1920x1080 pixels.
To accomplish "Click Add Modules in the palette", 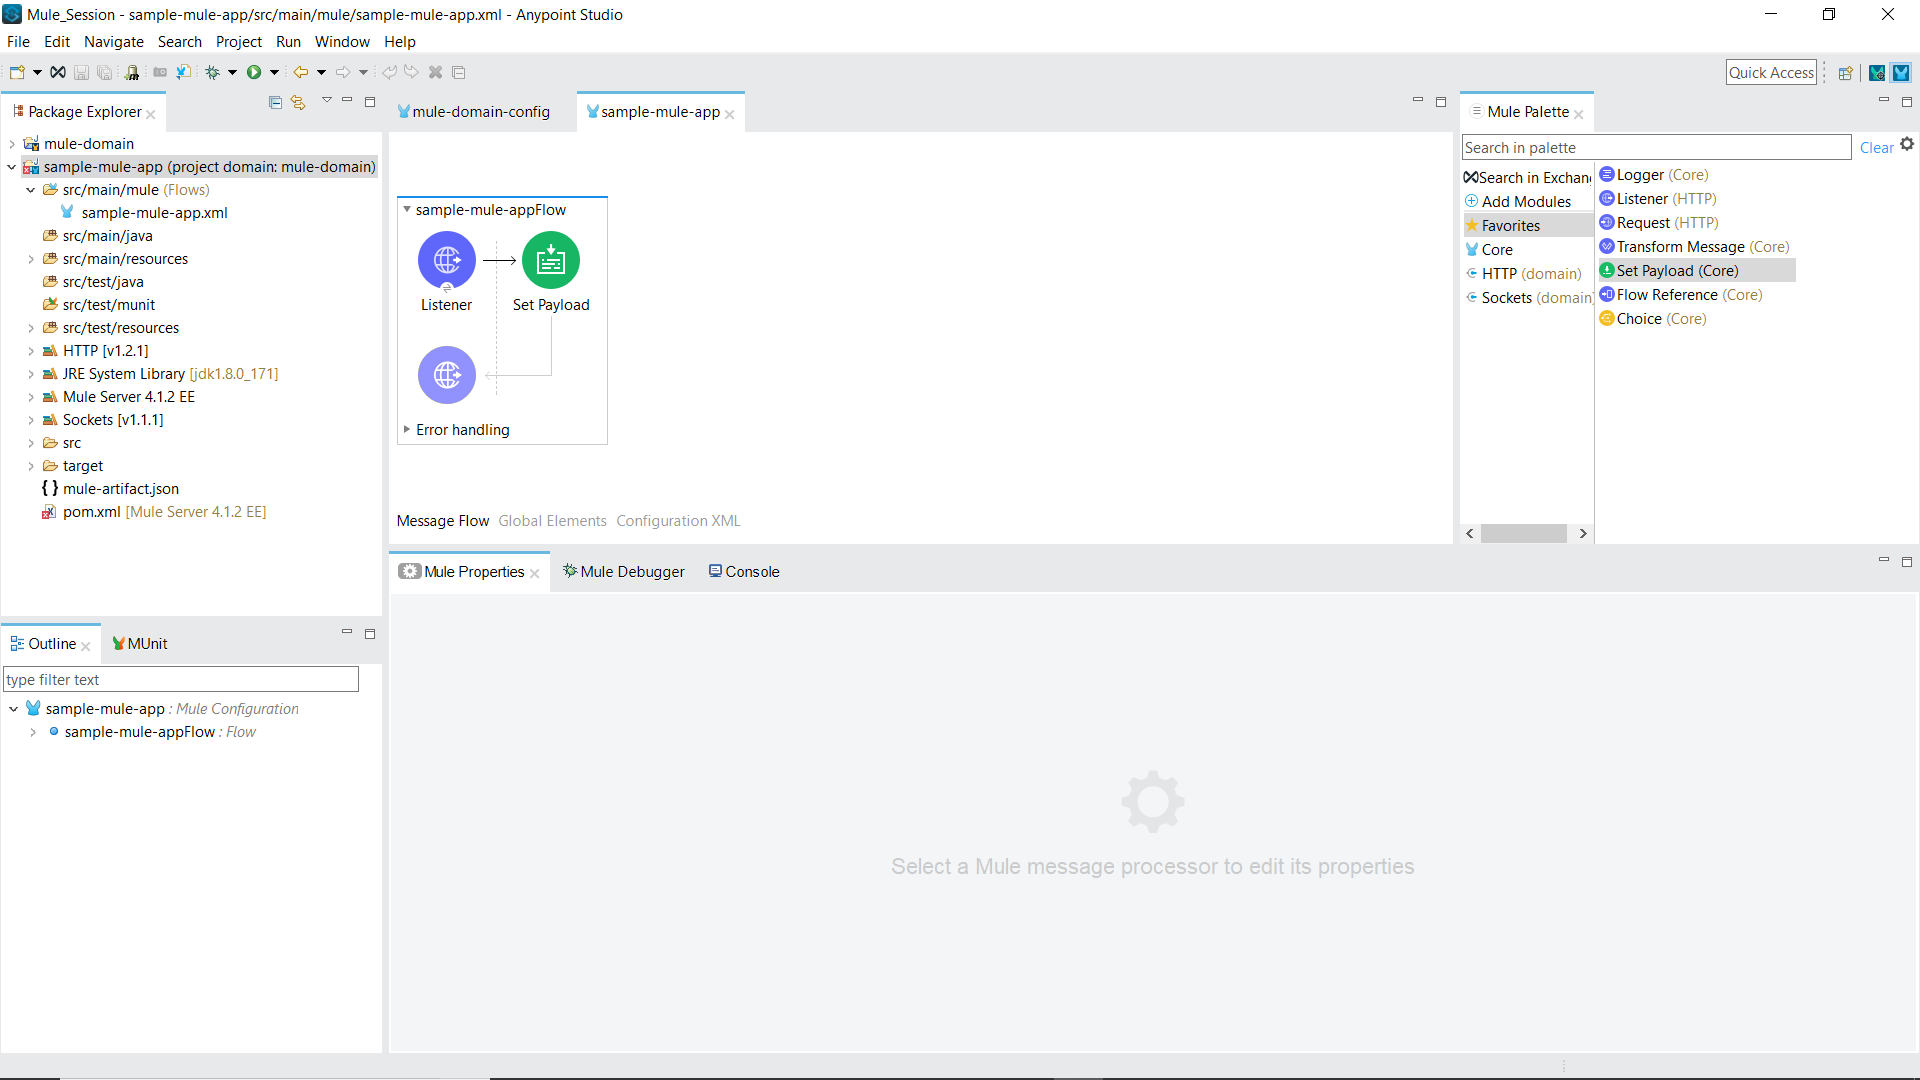I will coord(1525,202).
